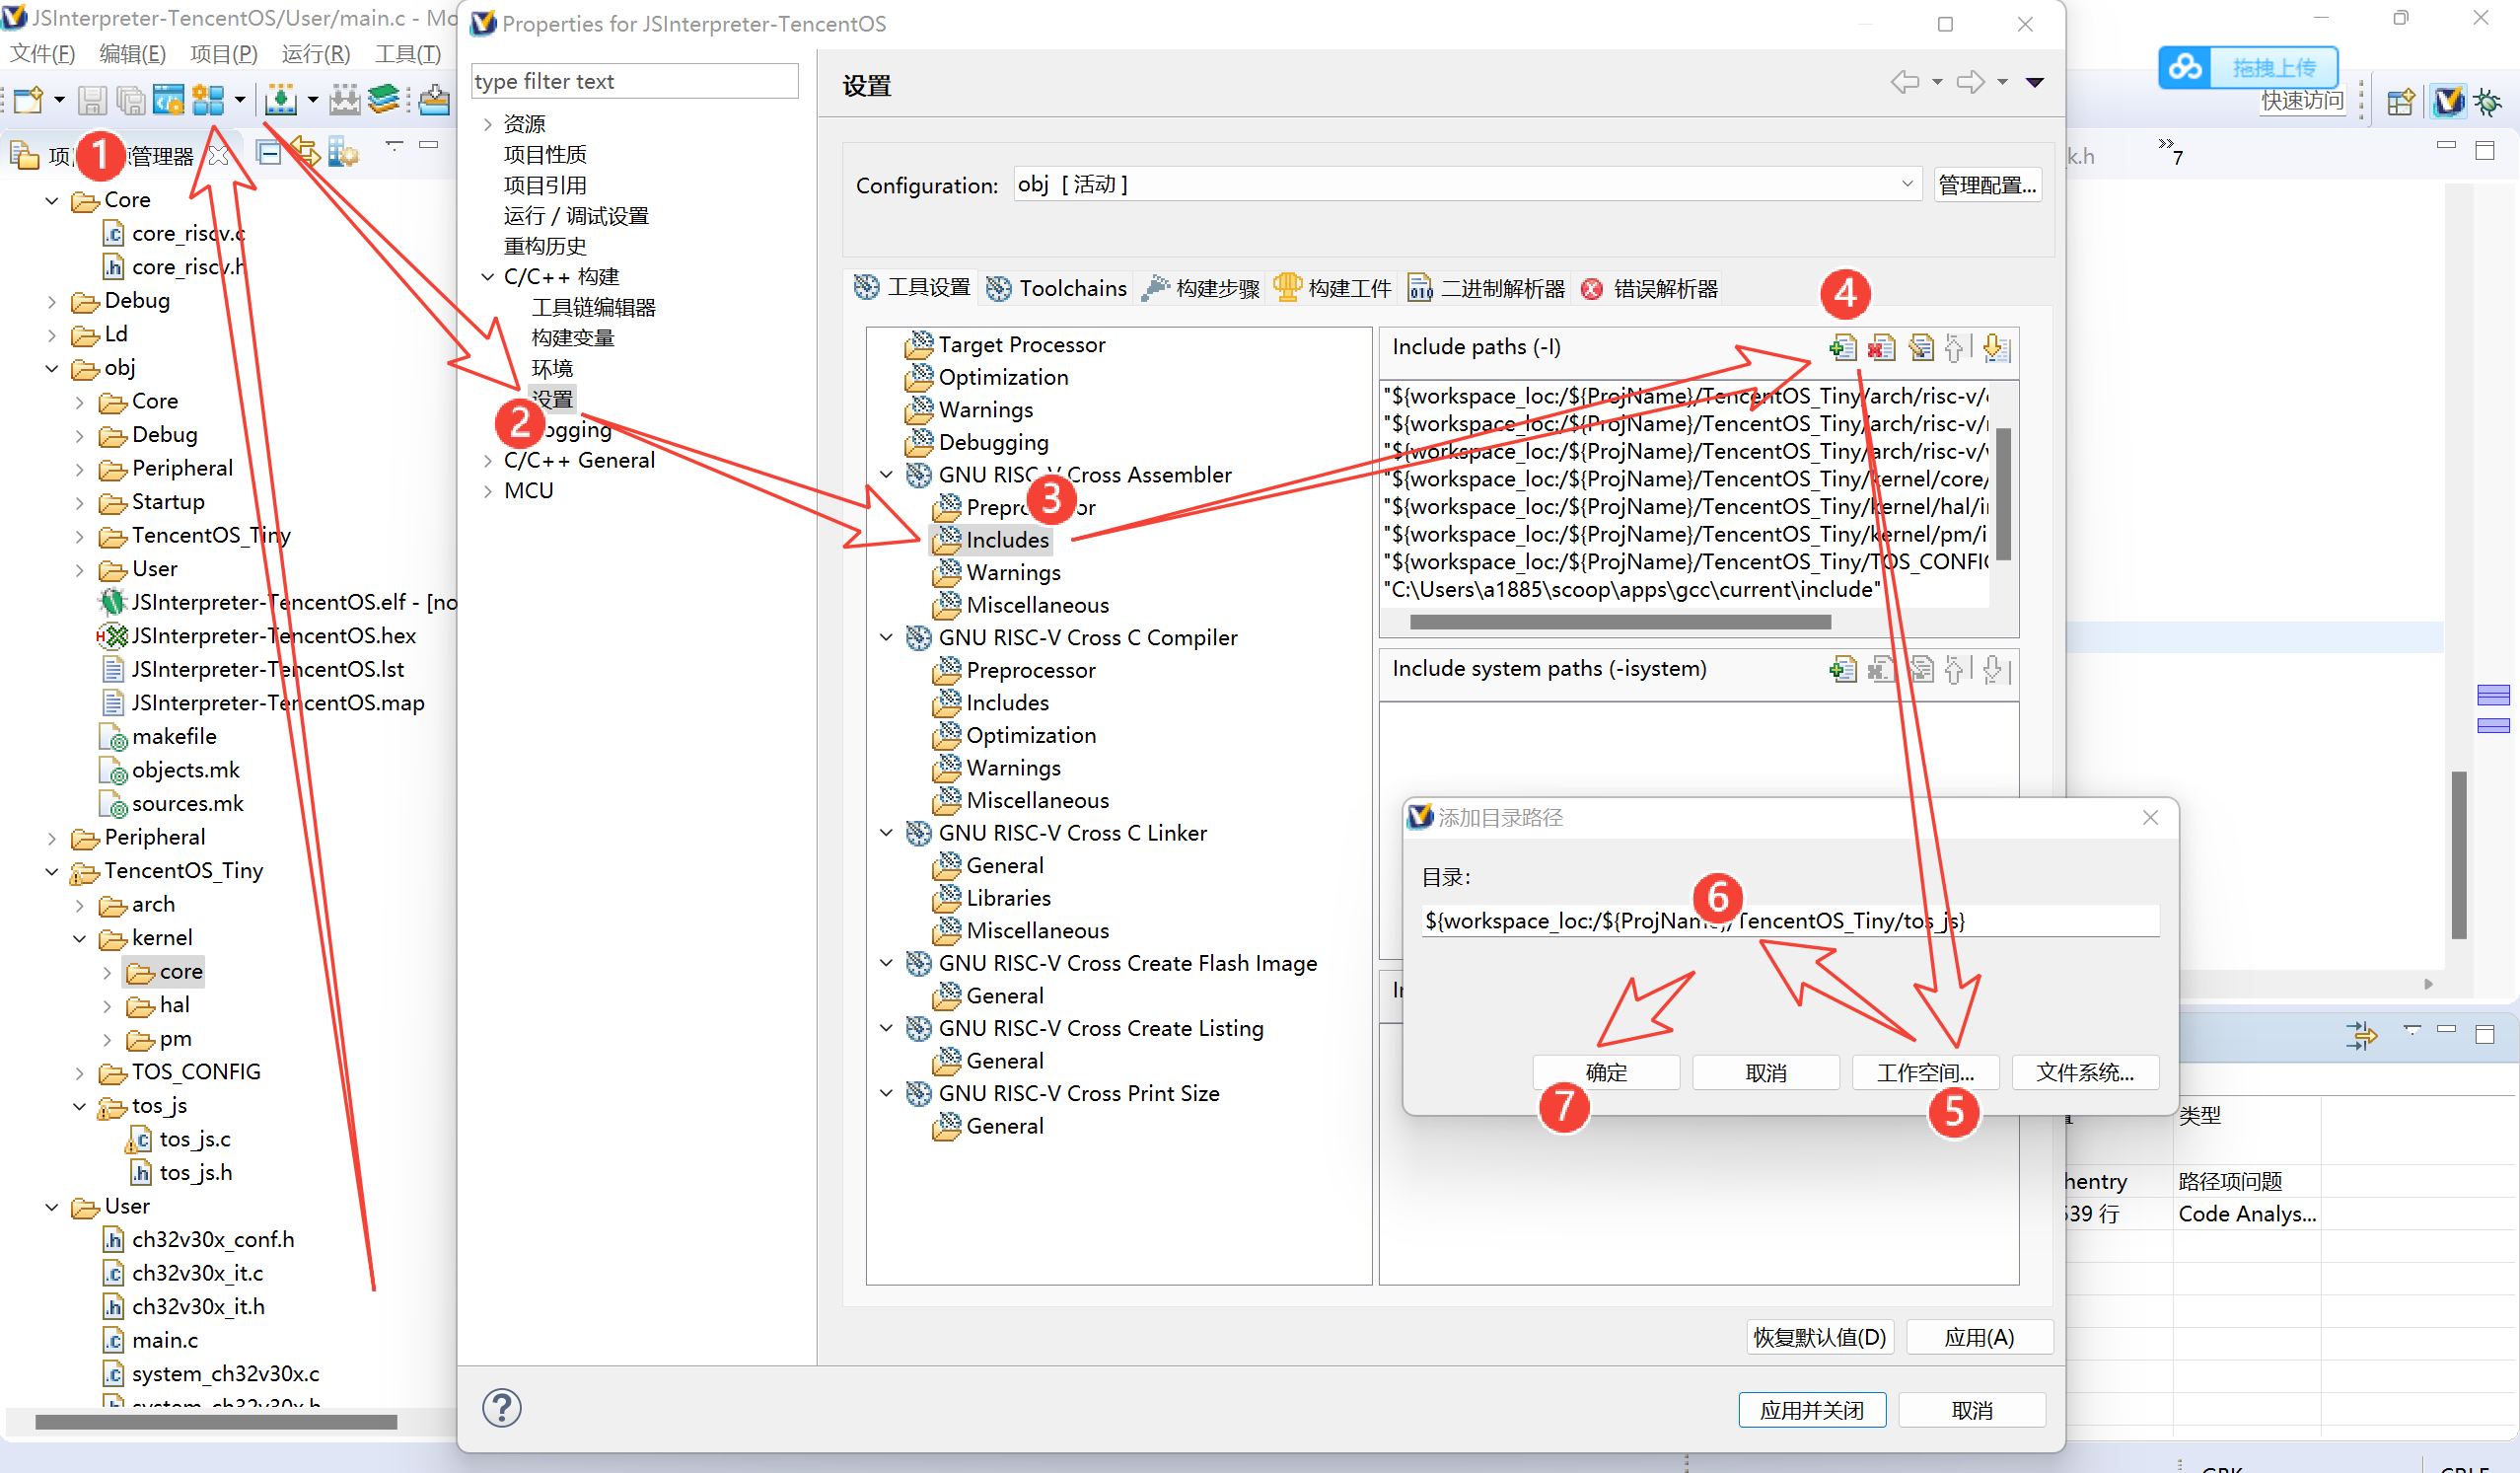Click 确定 in the add directory dialog
The height and width of the screenshot is (1473, 2520).
(x=1605, y=1072)
